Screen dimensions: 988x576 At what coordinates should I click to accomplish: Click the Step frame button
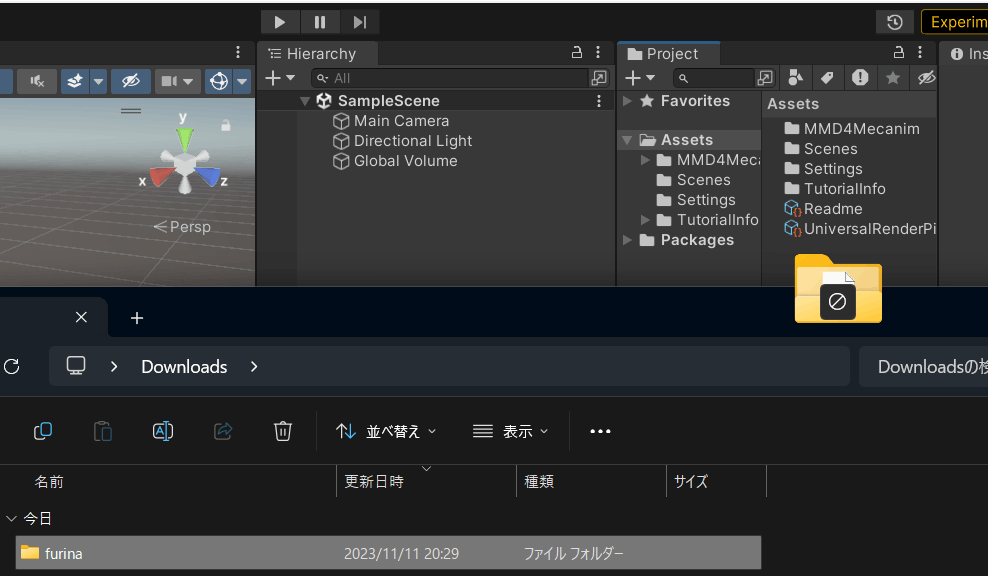click(x=360, y=22)
